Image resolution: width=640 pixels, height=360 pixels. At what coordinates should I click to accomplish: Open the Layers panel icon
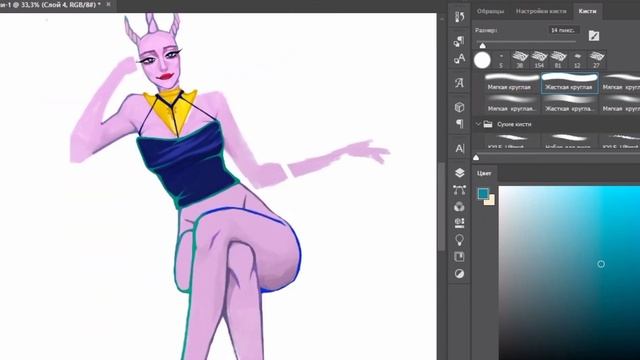coord(459,173)
